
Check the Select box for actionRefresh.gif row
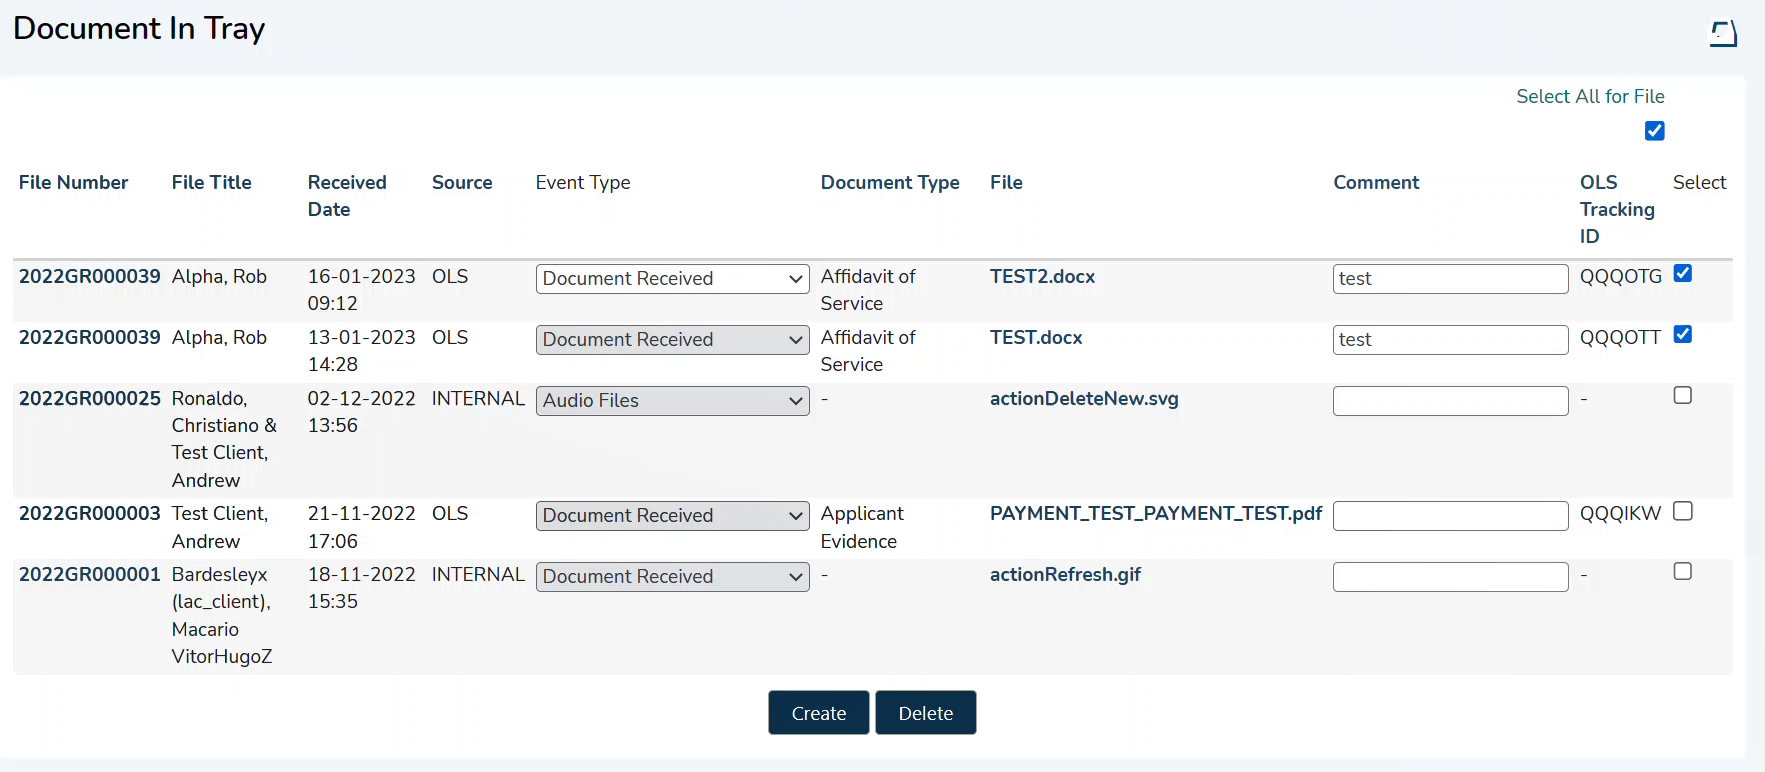[1683, 571]
